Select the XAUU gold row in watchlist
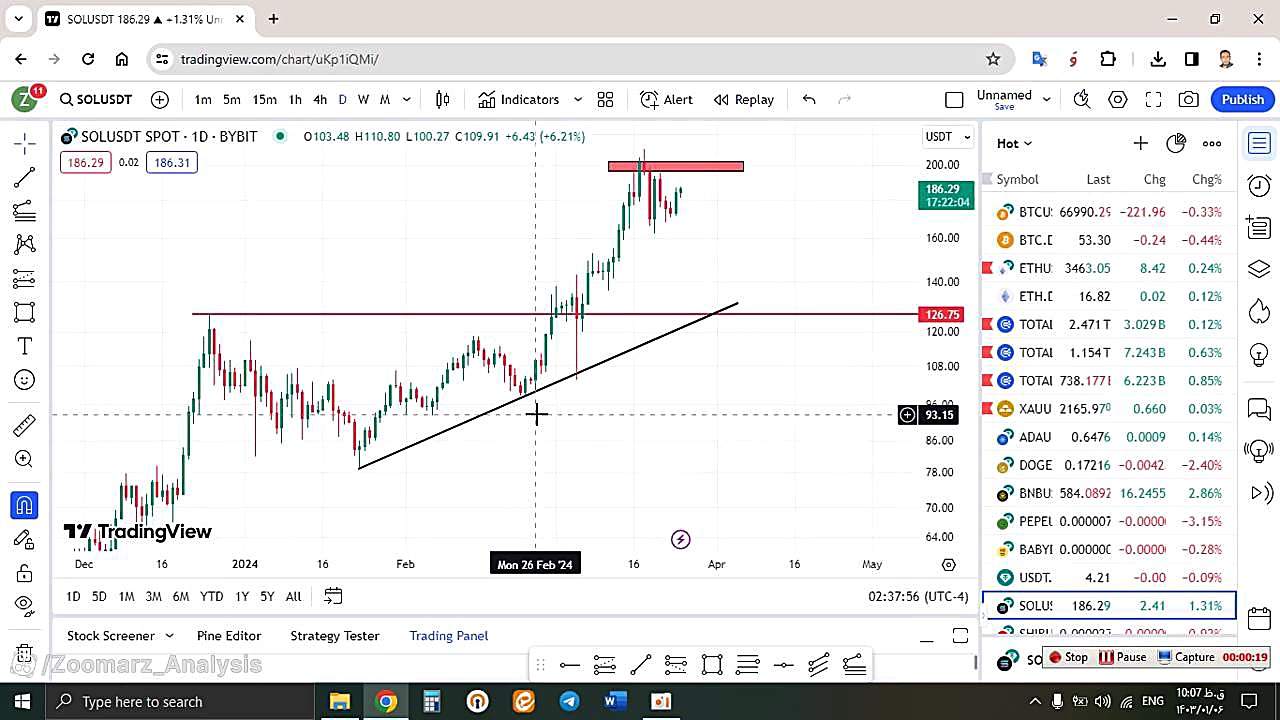The width and height of the screenshot is (1280, 720). click(1110, 408)
